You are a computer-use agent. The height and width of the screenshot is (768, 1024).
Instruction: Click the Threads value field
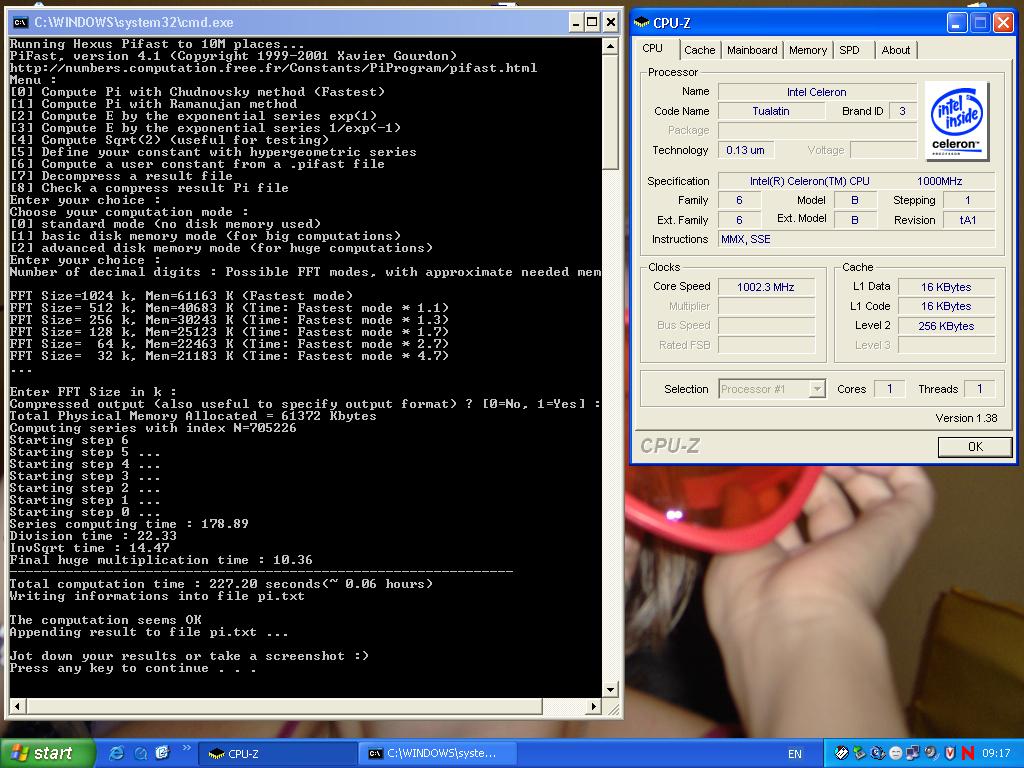[979, 389]
